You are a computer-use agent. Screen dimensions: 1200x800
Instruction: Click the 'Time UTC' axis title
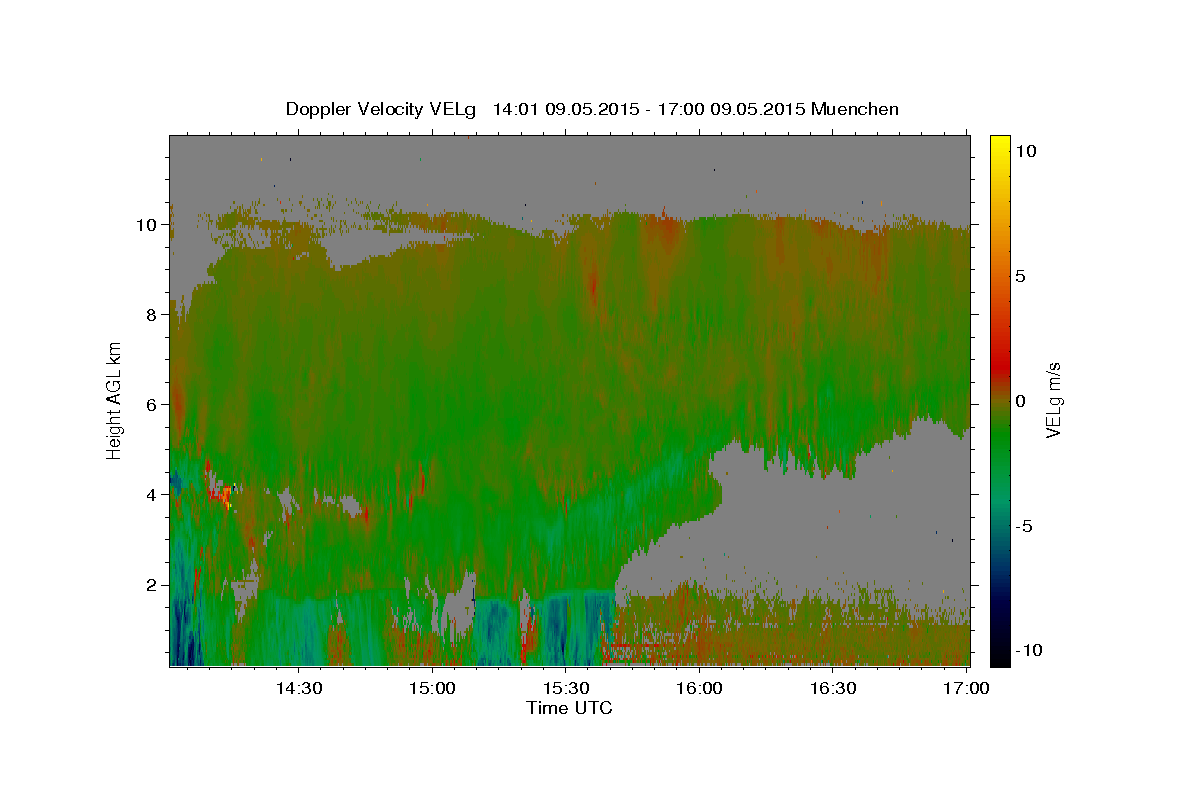(569, 708)
